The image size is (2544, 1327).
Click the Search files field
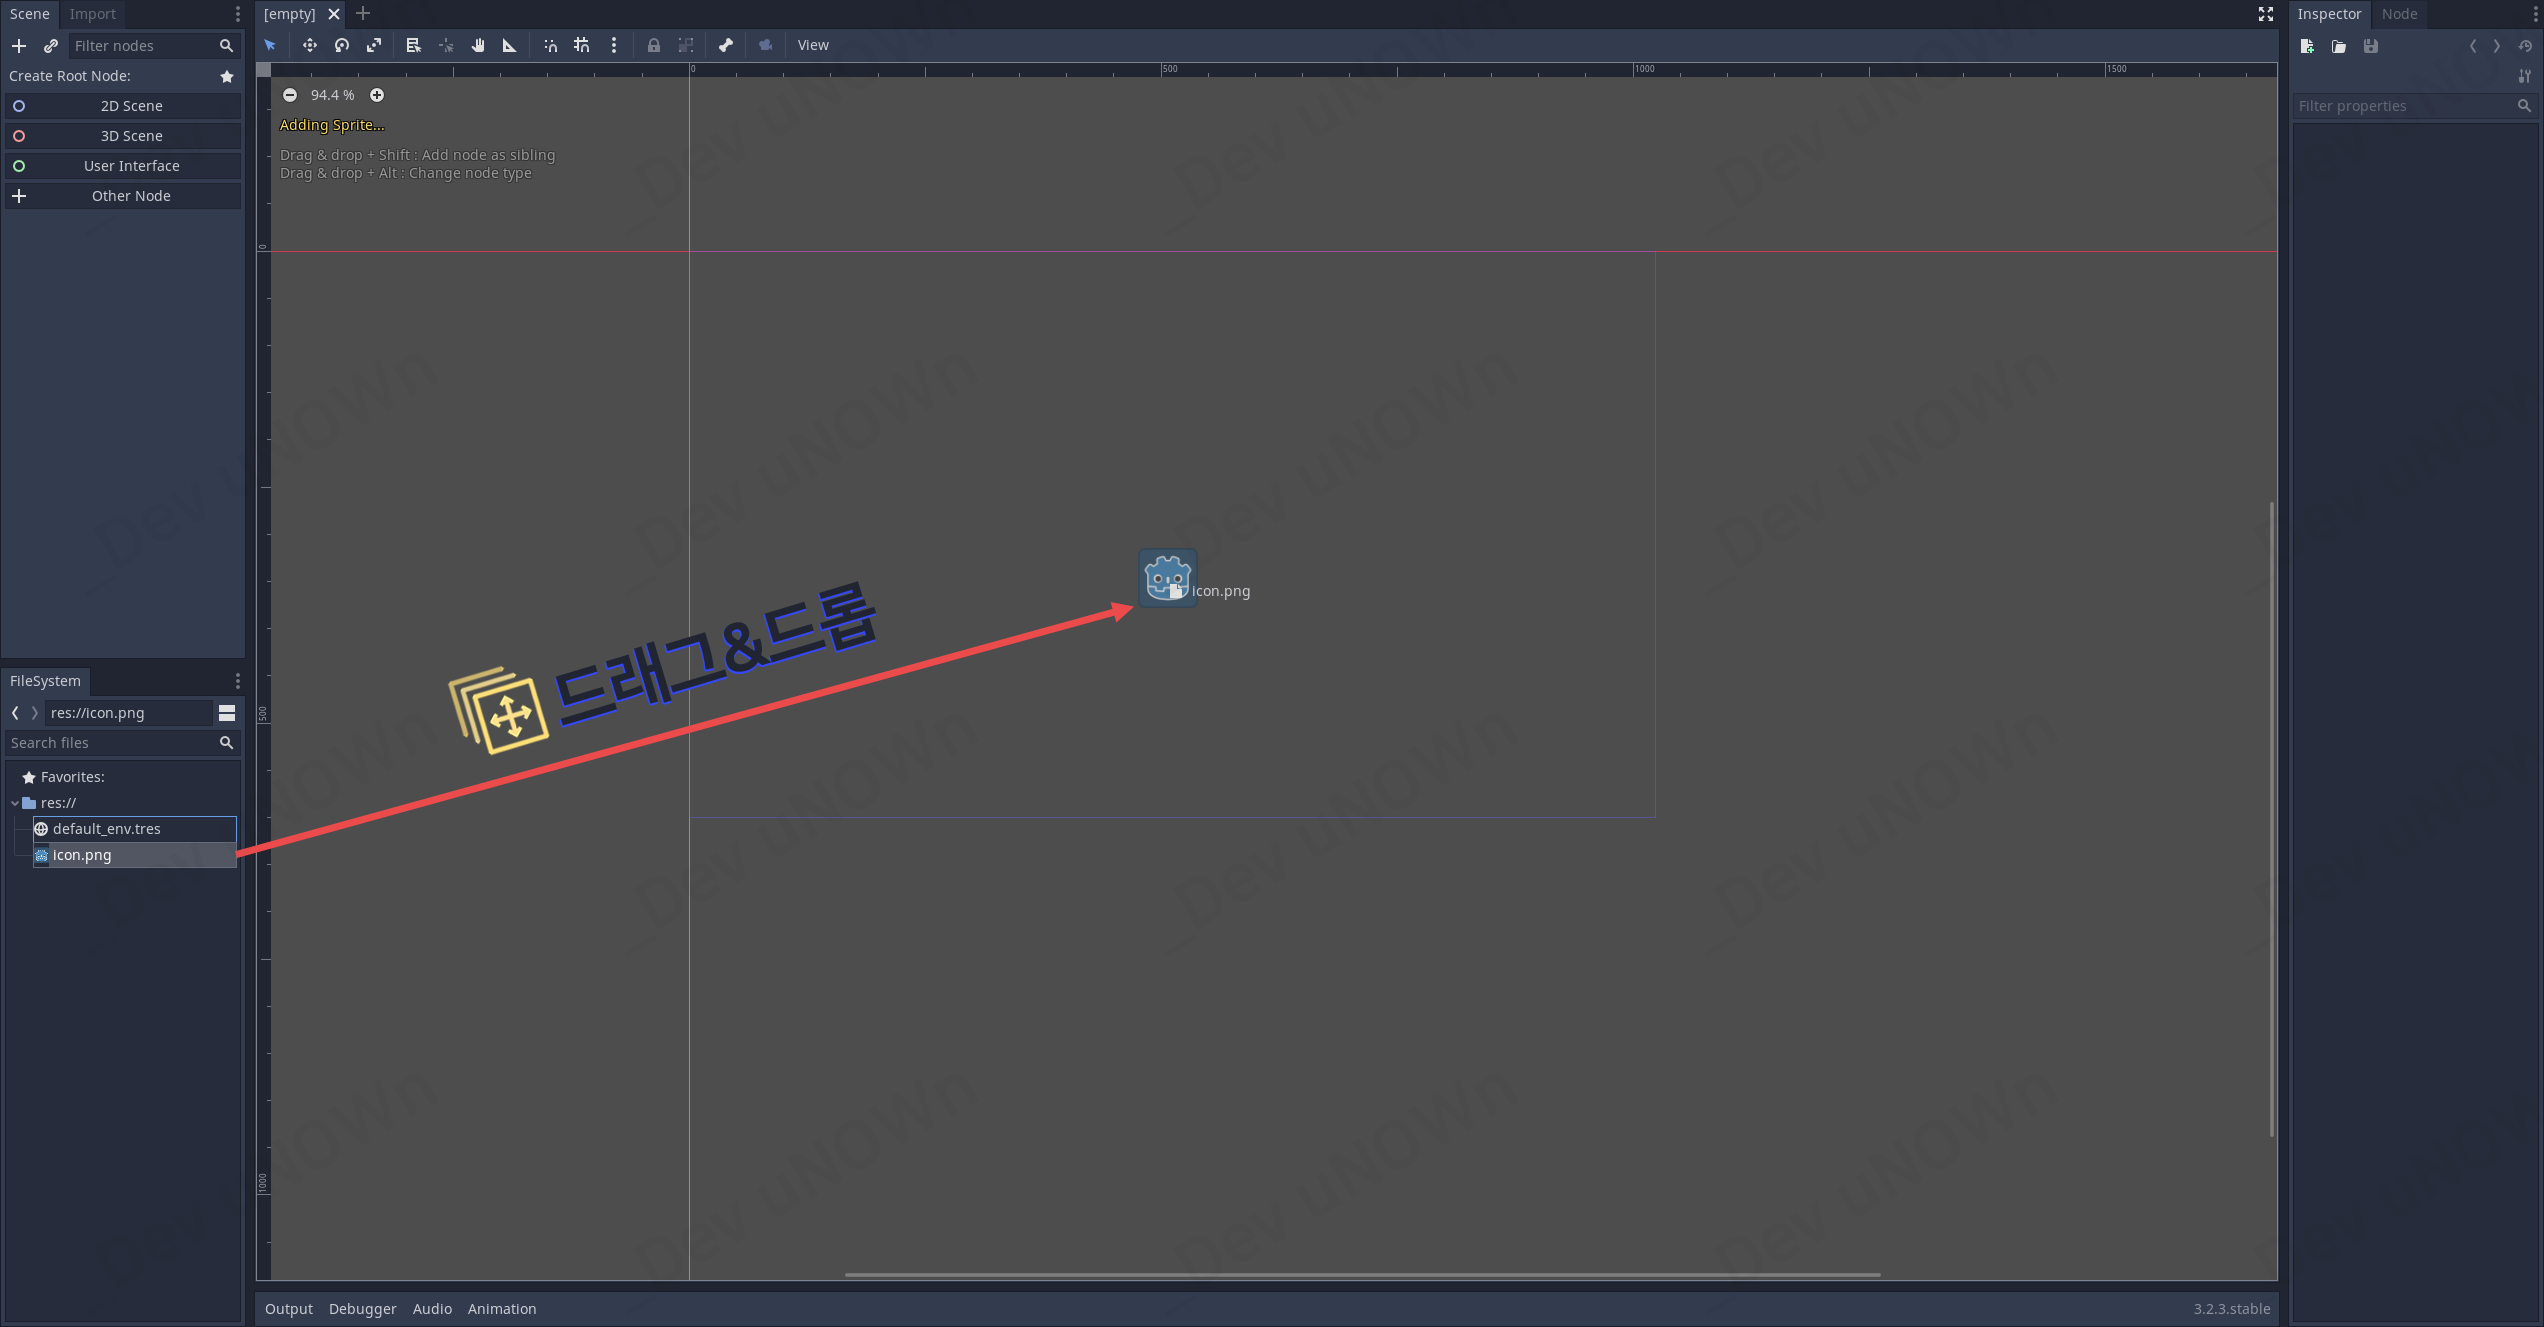click(110, 743)
